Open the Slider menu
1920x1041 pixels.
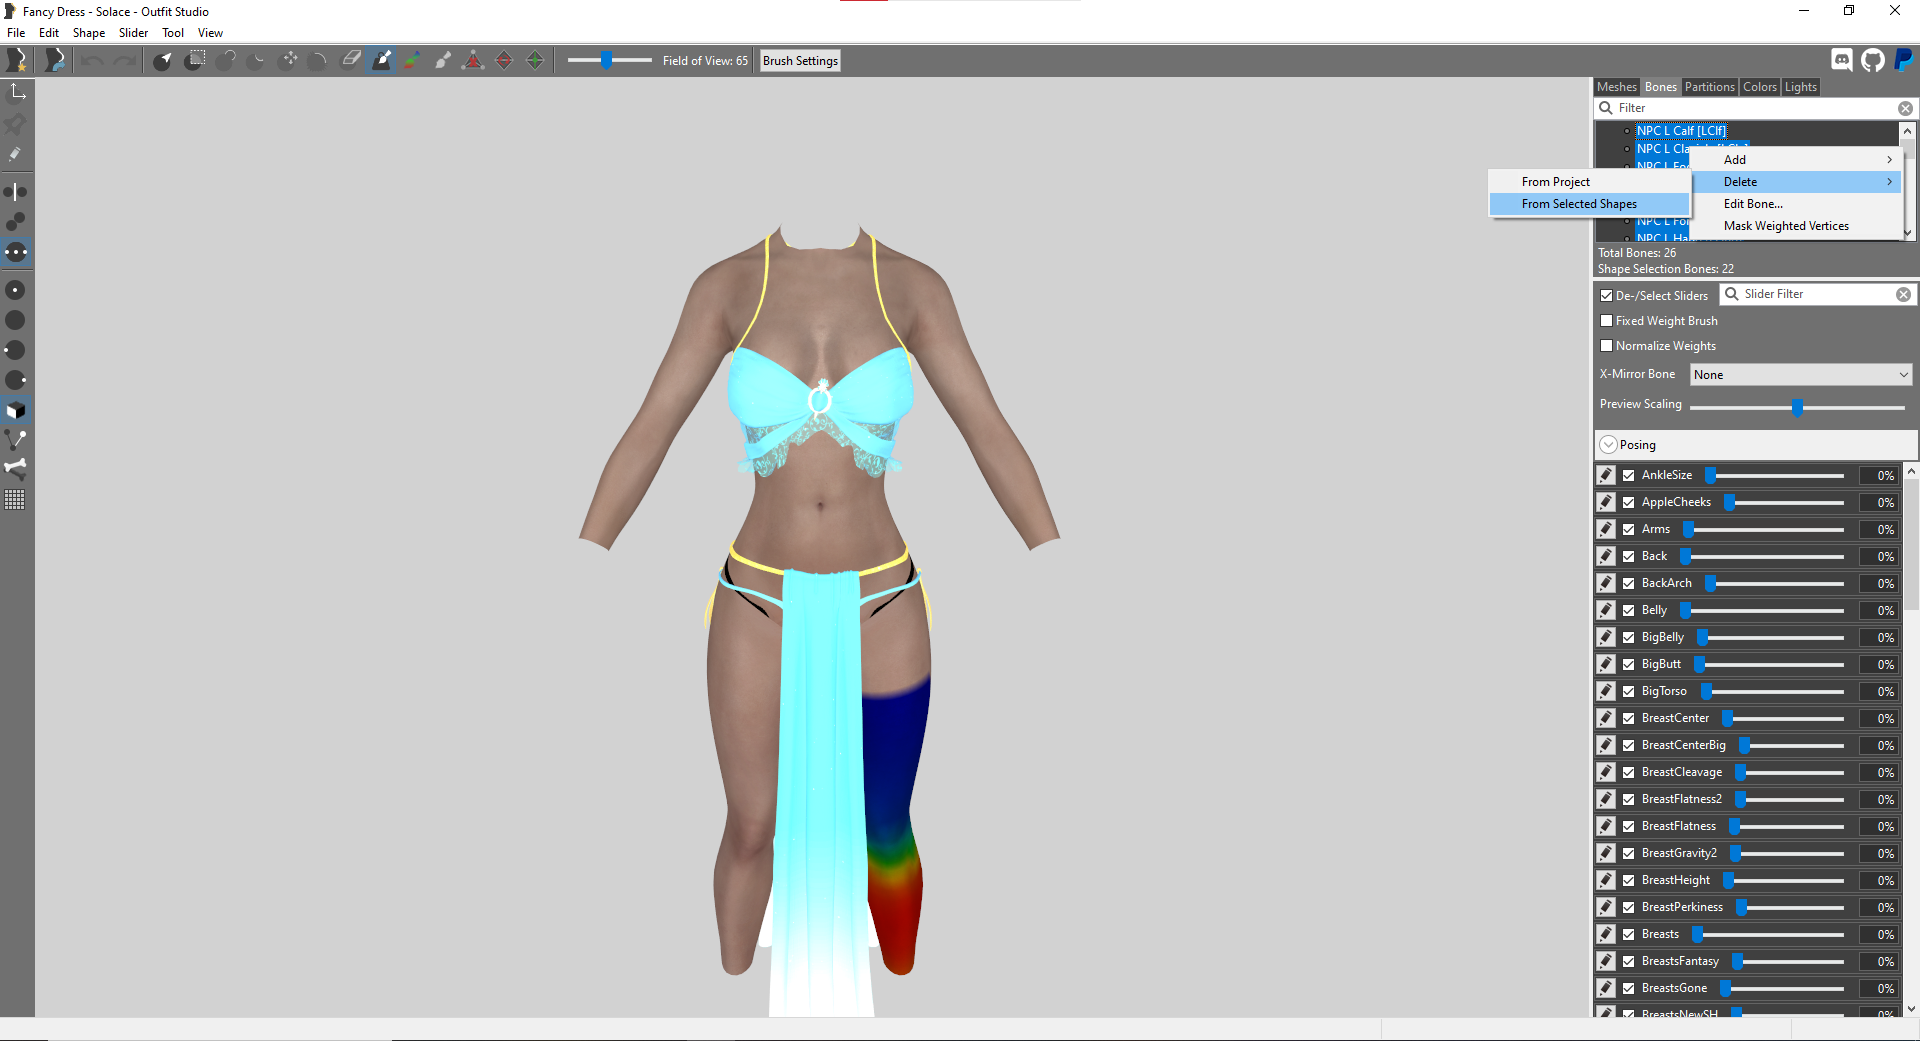tap(133, 33)
